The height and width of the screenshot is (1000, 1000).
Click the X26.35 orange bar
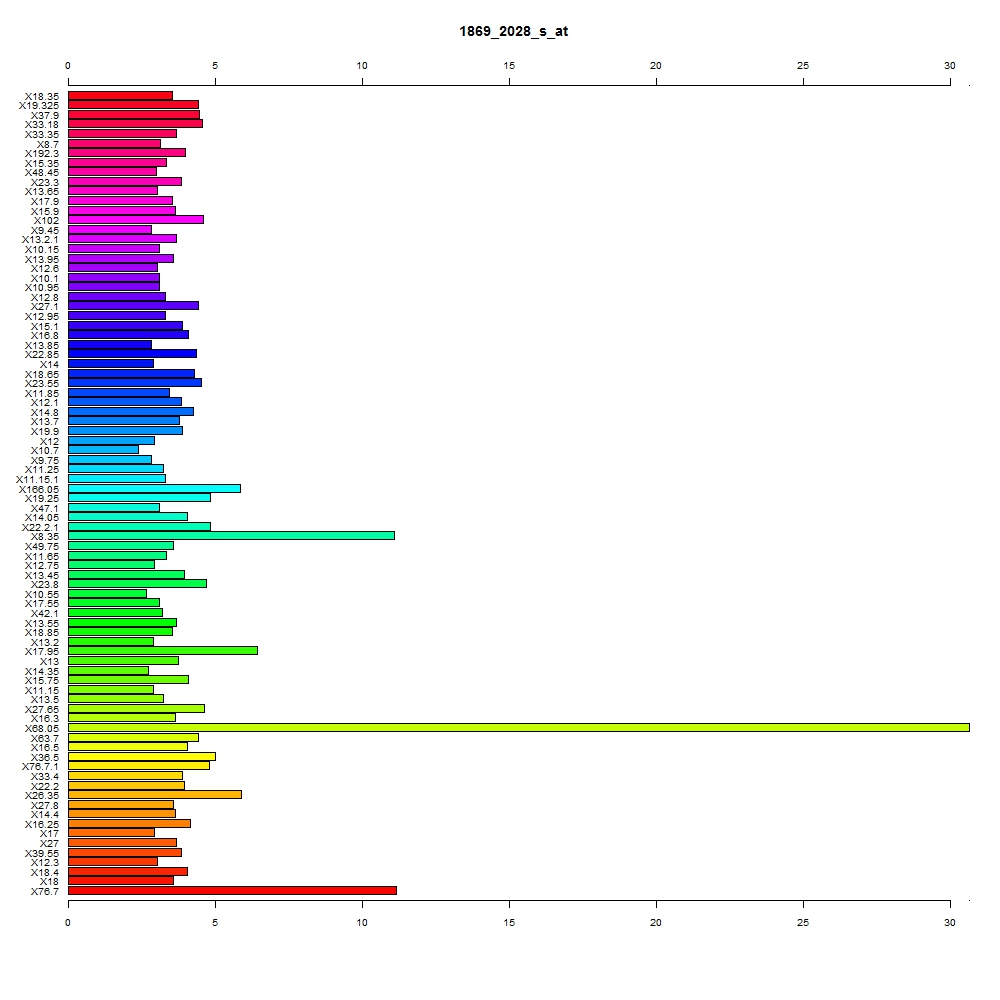(x=155, y=795)
